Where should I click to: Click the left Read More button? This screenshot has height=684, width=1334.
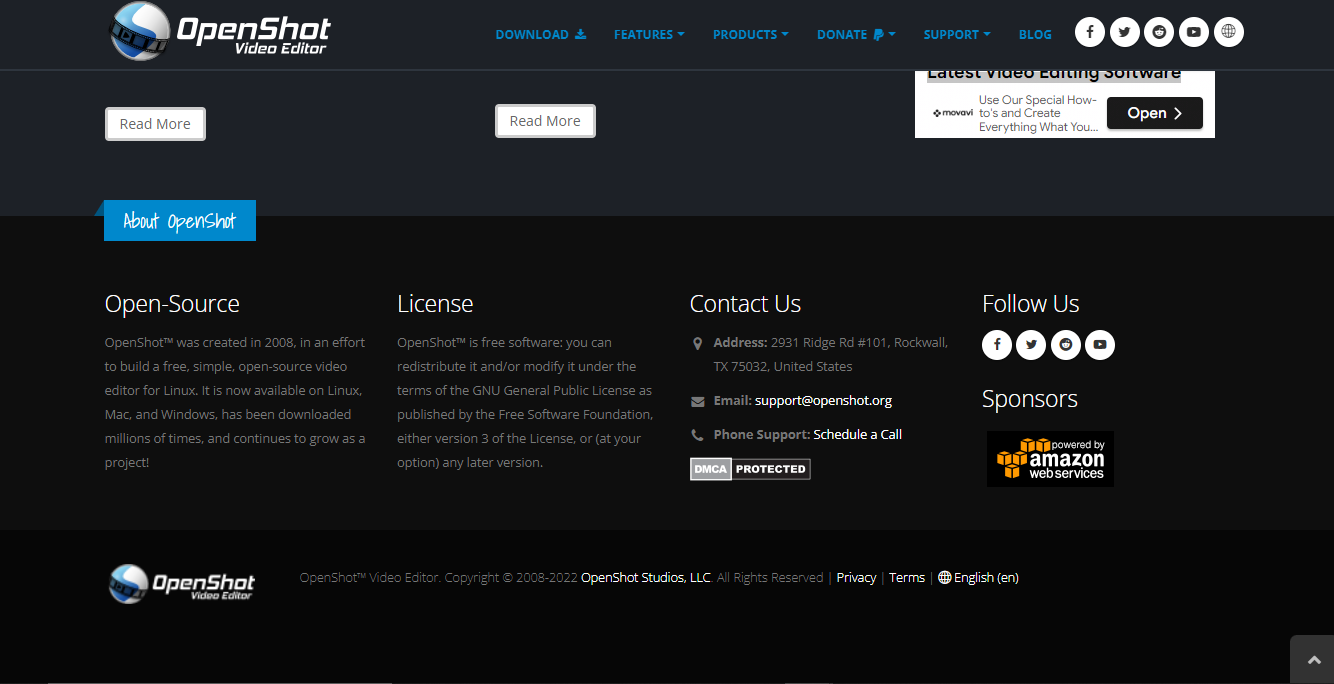(x=155, y=124)
